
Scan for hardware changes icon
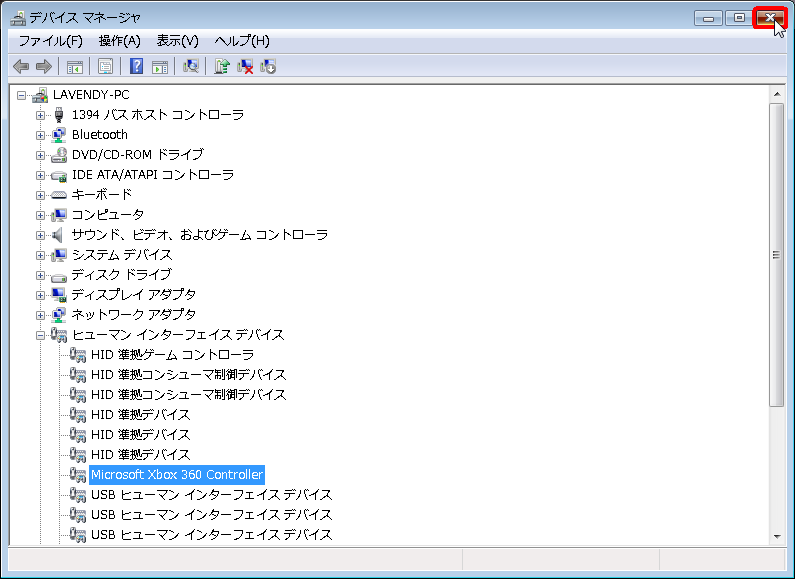(x=191, y=66)
